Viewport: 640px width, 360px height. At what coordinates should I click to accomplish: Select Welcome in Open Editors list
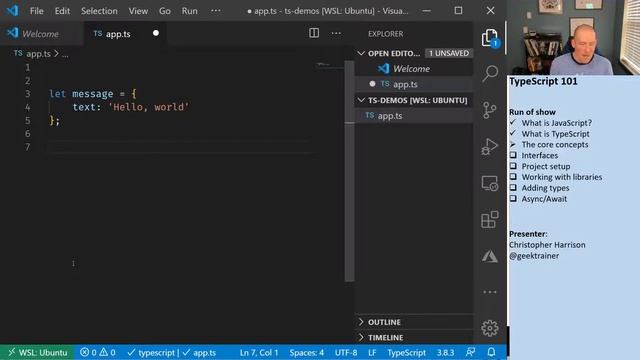tap(414, 69)
